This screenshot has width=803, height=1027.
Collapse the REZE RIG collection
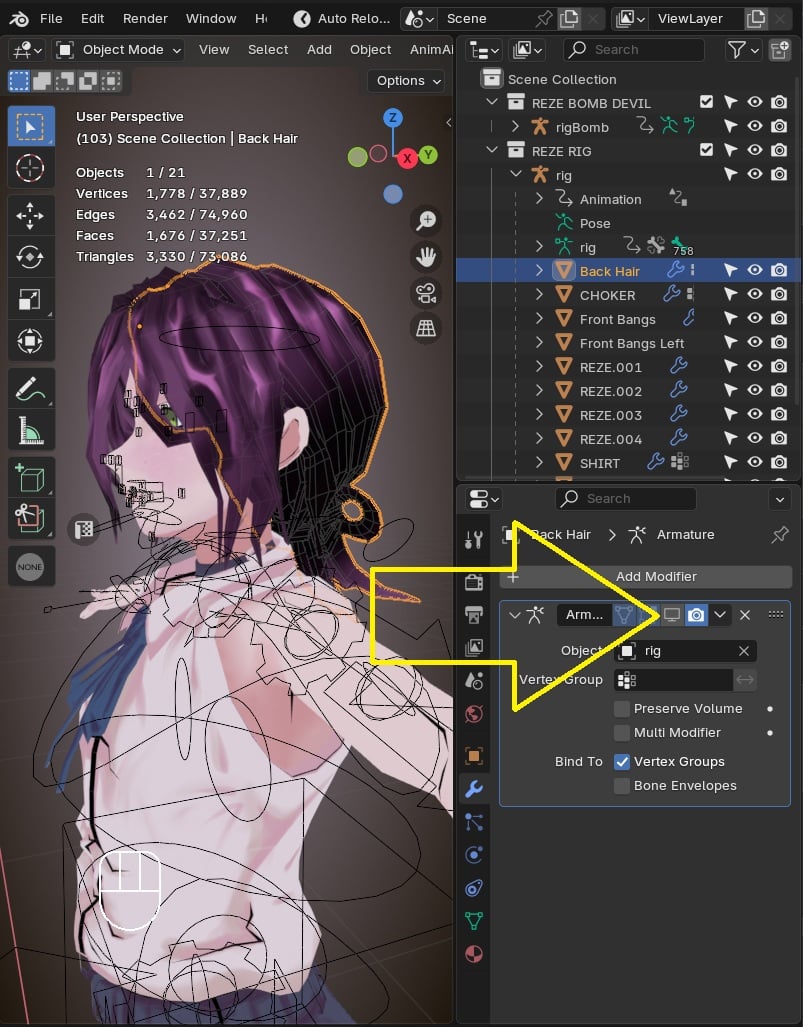(x=492, y=150)
